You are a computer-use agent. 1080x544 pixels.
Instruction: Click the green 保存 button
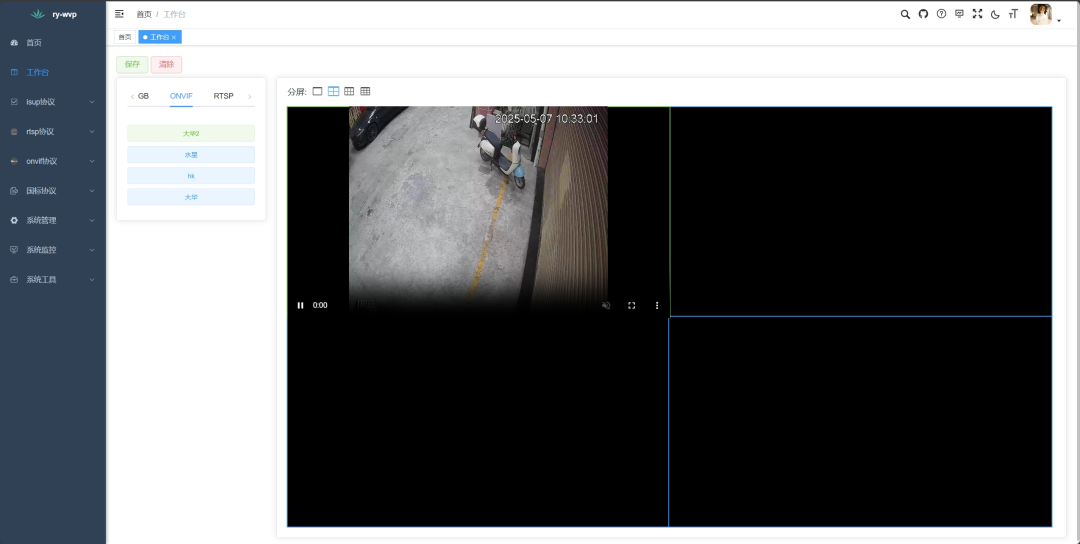tap(132, 64)
